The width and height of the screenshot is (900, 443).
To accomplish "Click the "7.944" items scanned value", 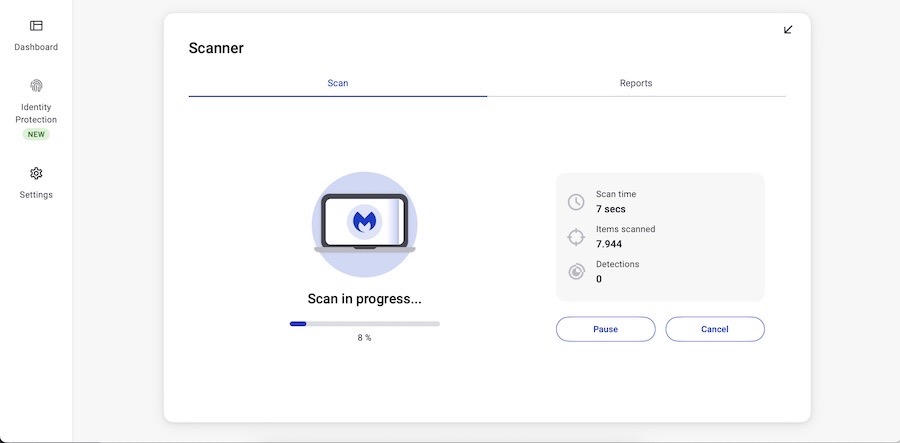I will 609,244.
